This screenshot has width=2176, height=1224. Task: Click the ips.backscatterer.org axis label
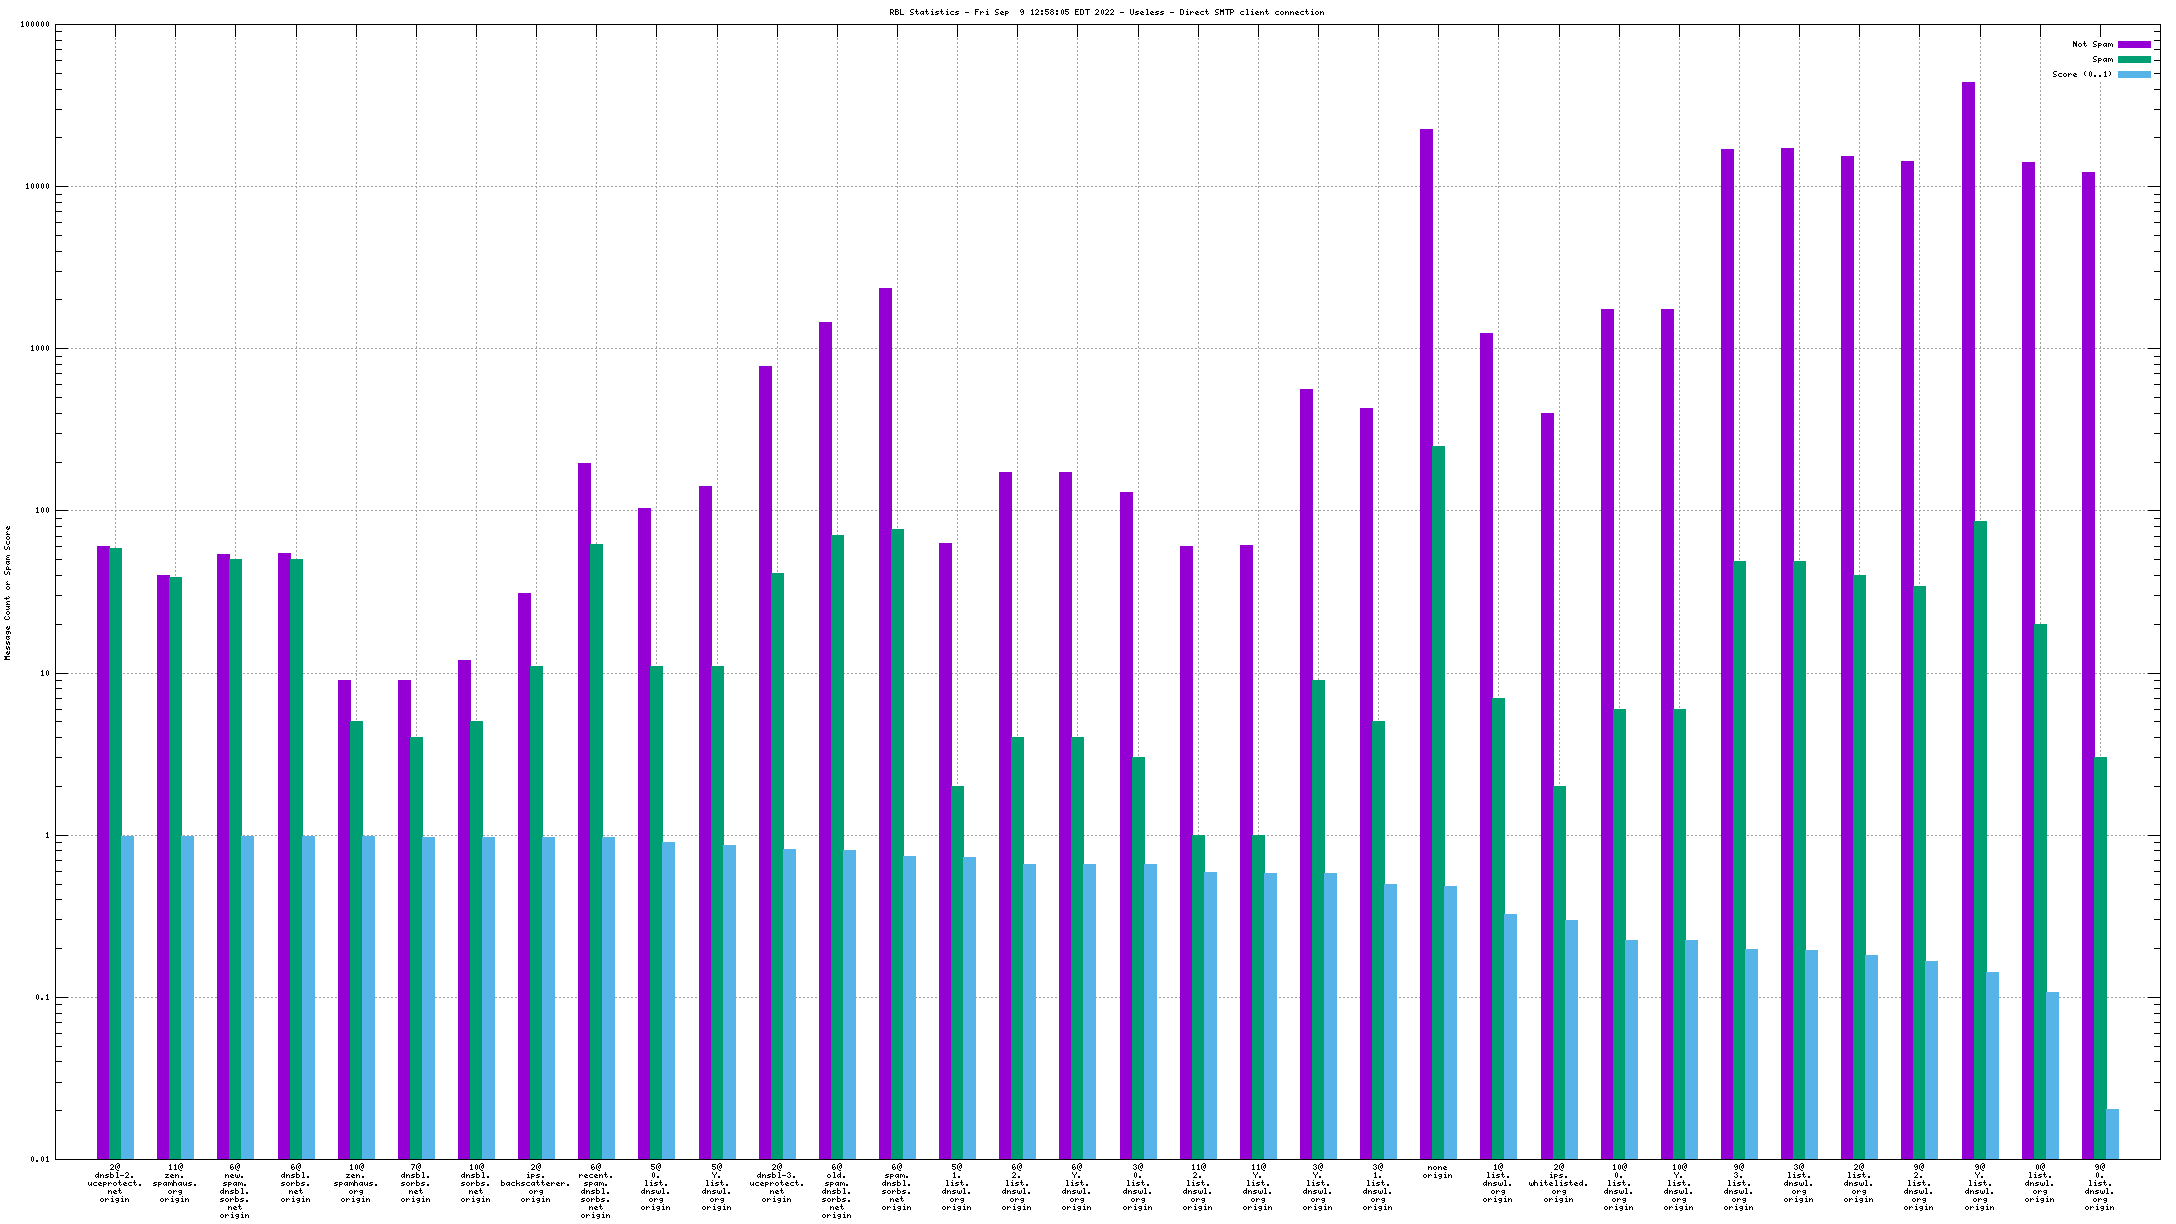coord(536,1184)
